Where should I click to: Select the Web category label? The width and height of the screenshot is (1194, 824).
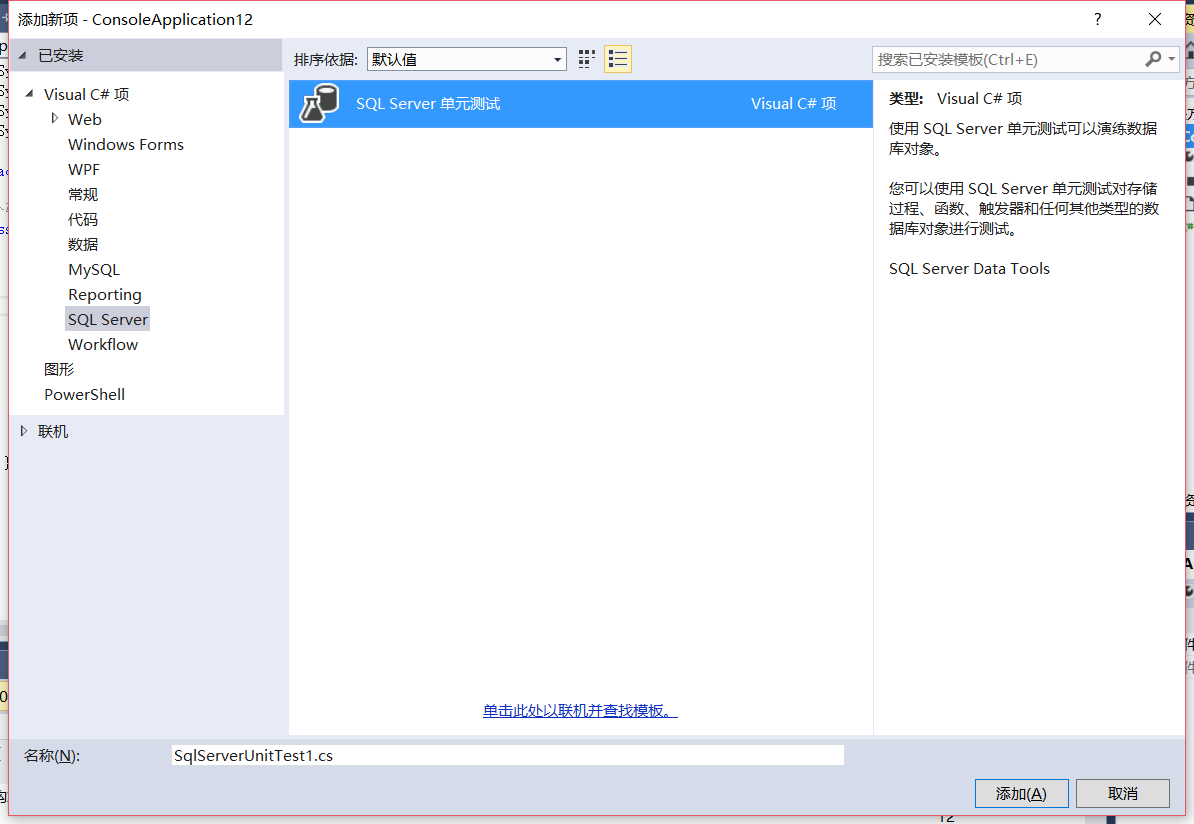tap(85, 120)
